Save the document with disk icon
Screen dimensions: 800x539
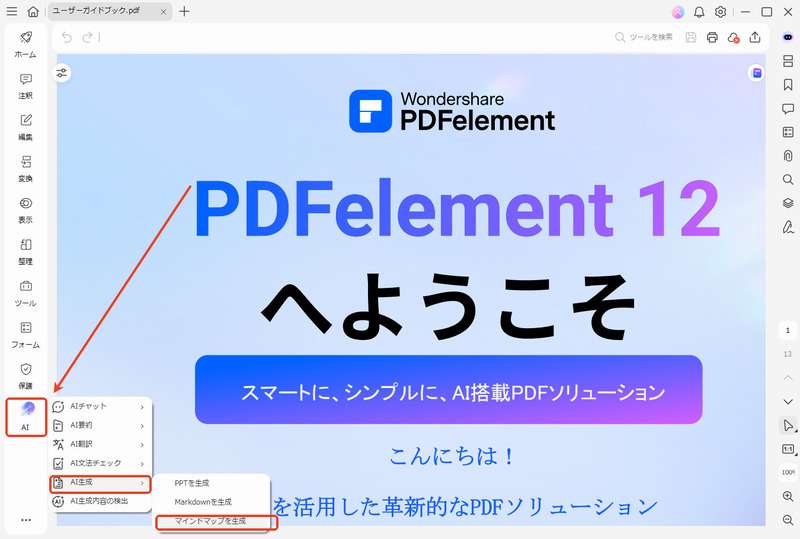(x=691, y=37)
